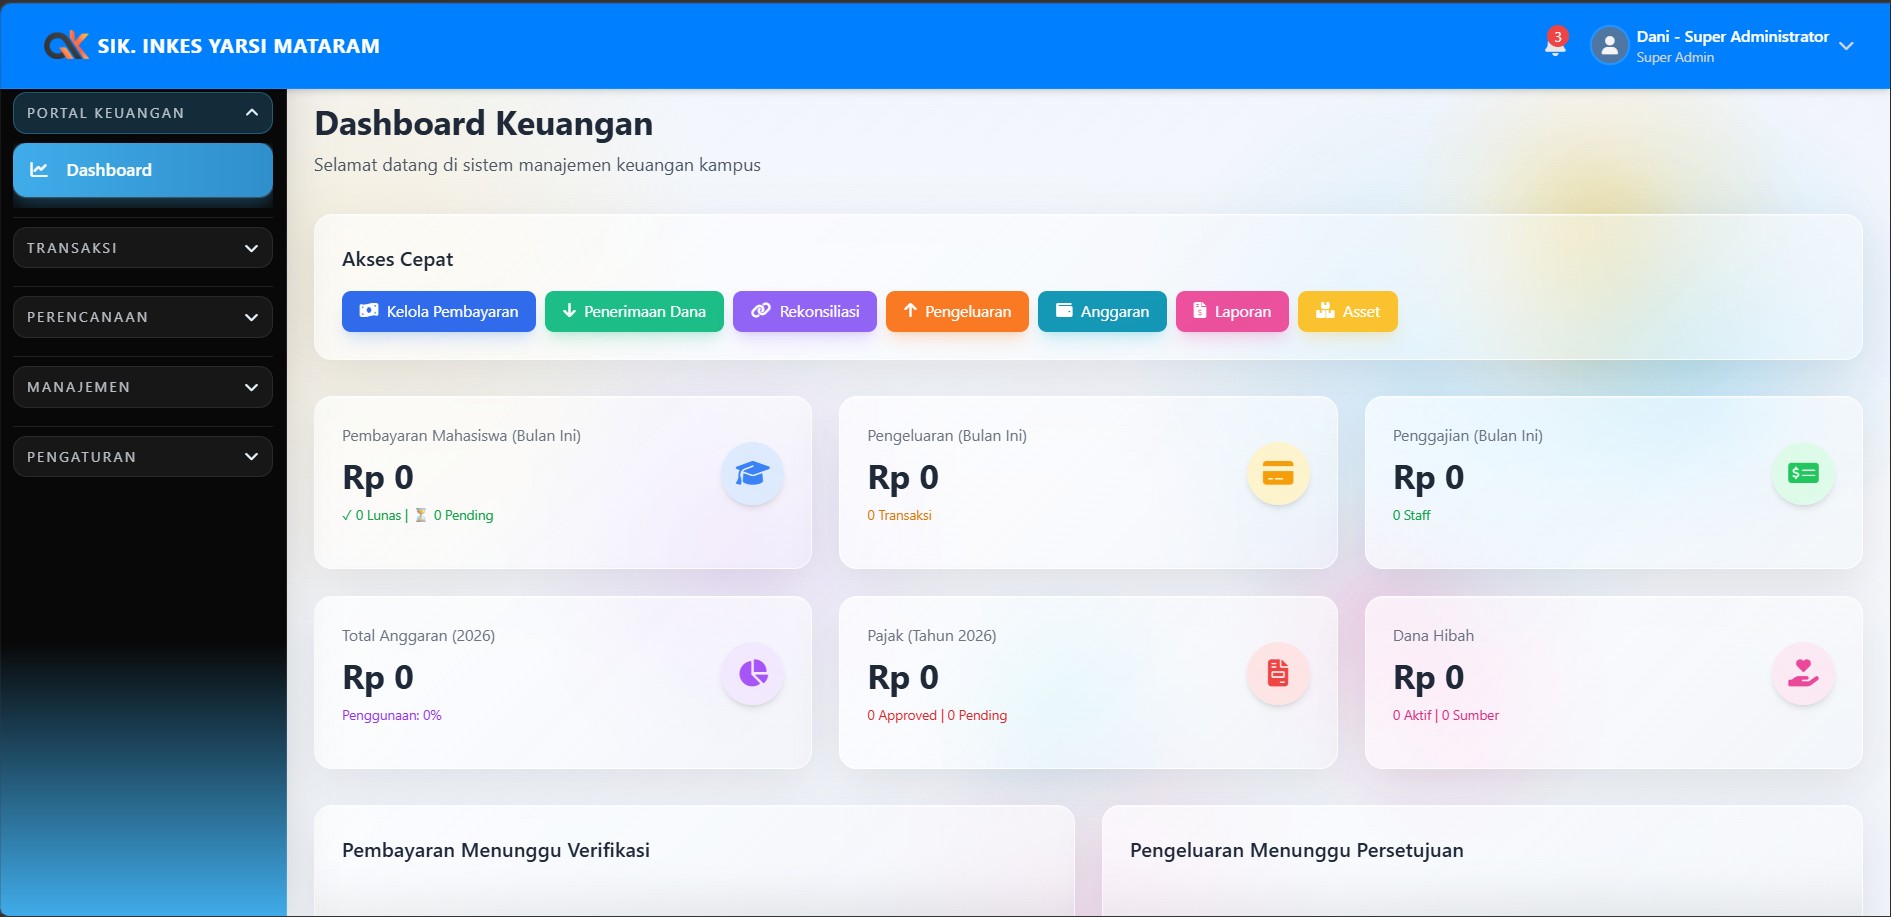Click the notification bell icon
The height and width of the screenshot is (917, 1891).
click(x=1553, y=44)
